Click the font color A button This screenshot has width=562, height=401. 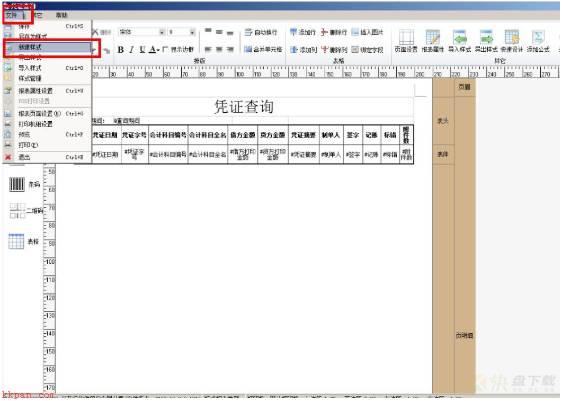click(x=153, y=49)
